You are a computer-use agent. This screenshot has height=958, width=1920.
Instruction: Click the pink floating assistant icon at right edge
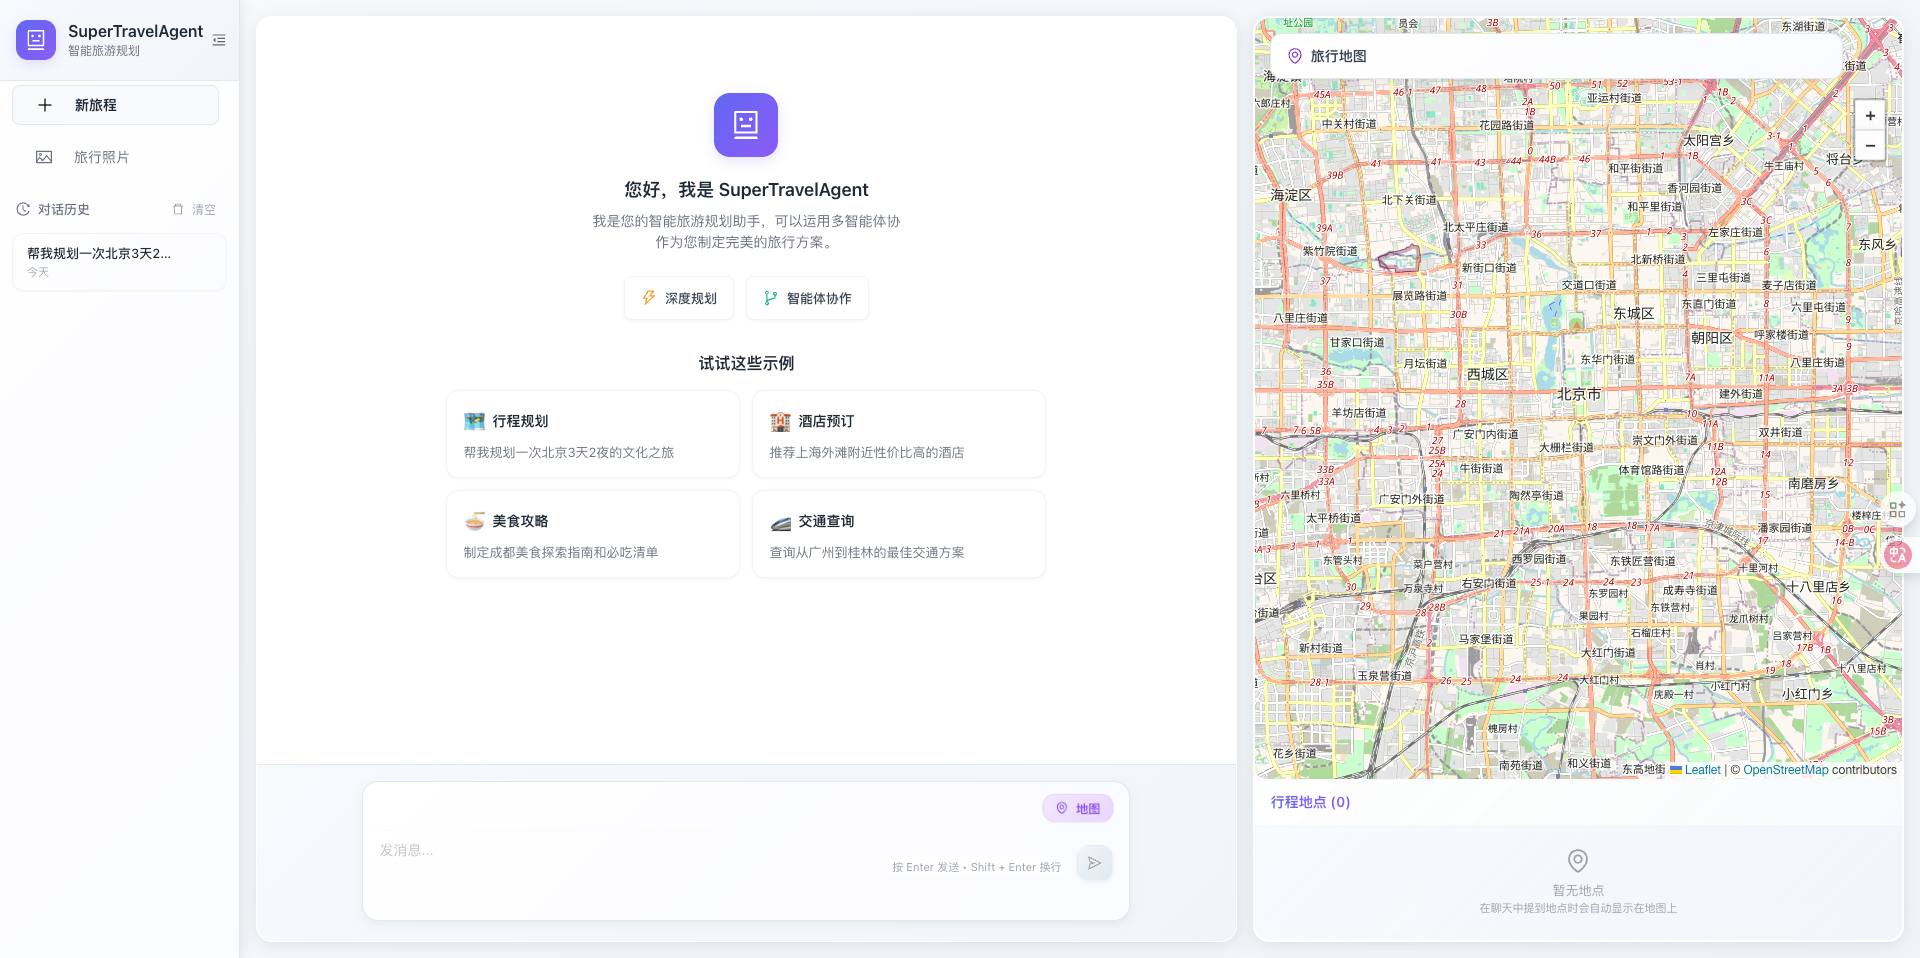coord(1897,554)
